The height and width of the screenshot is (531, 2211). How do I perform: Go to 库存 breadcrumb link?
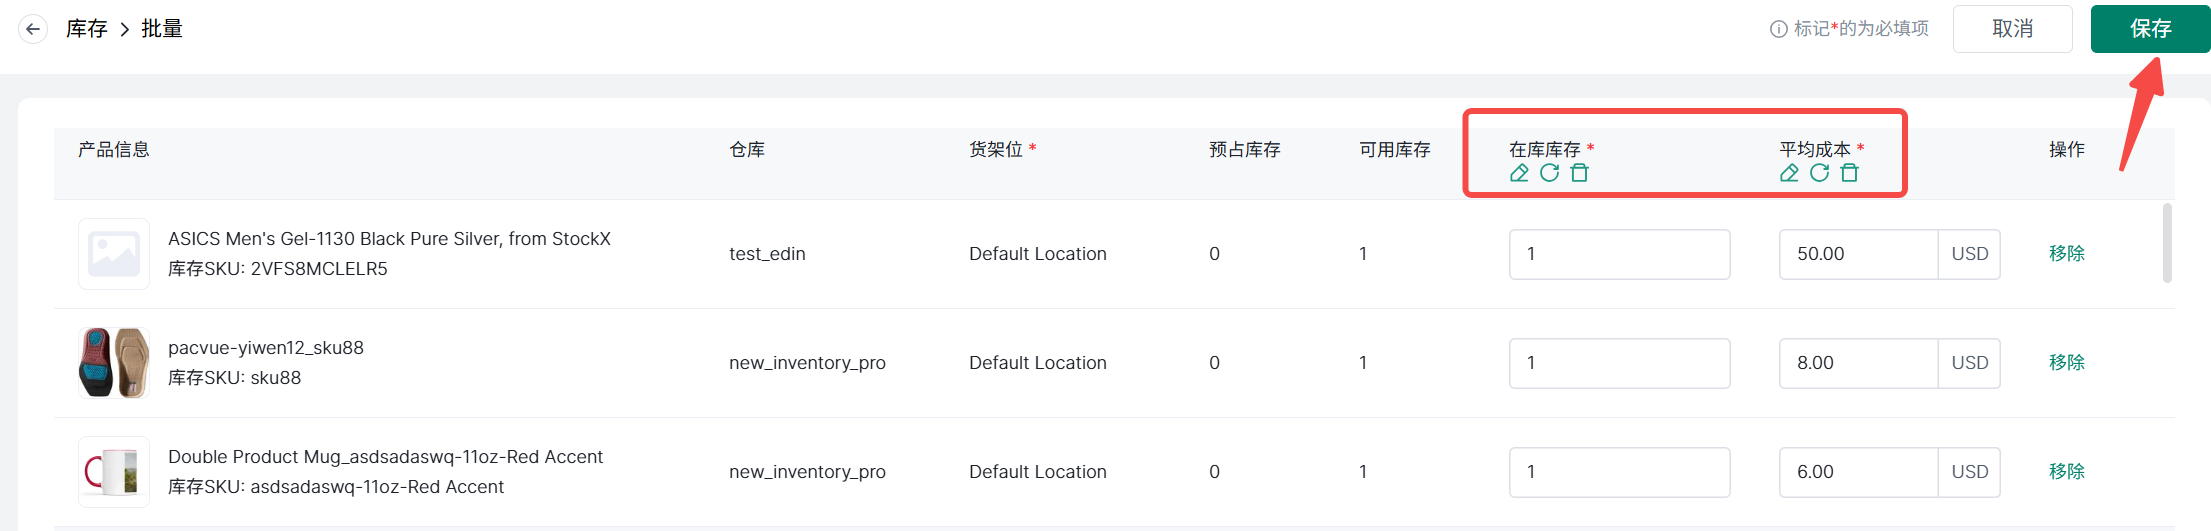87,29
